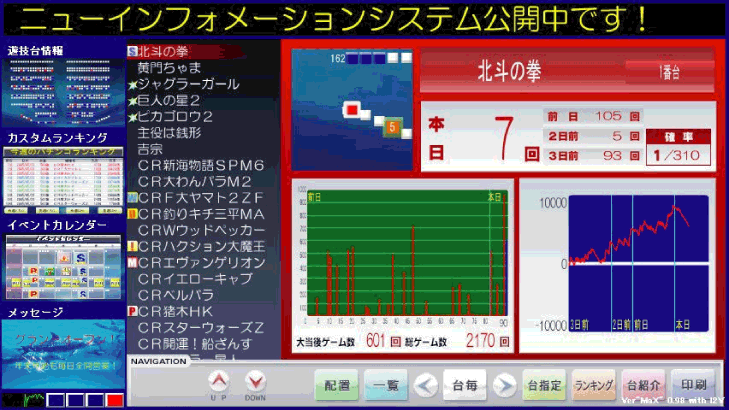Select CRハクション大魔王 in the list

pos(201,246)
